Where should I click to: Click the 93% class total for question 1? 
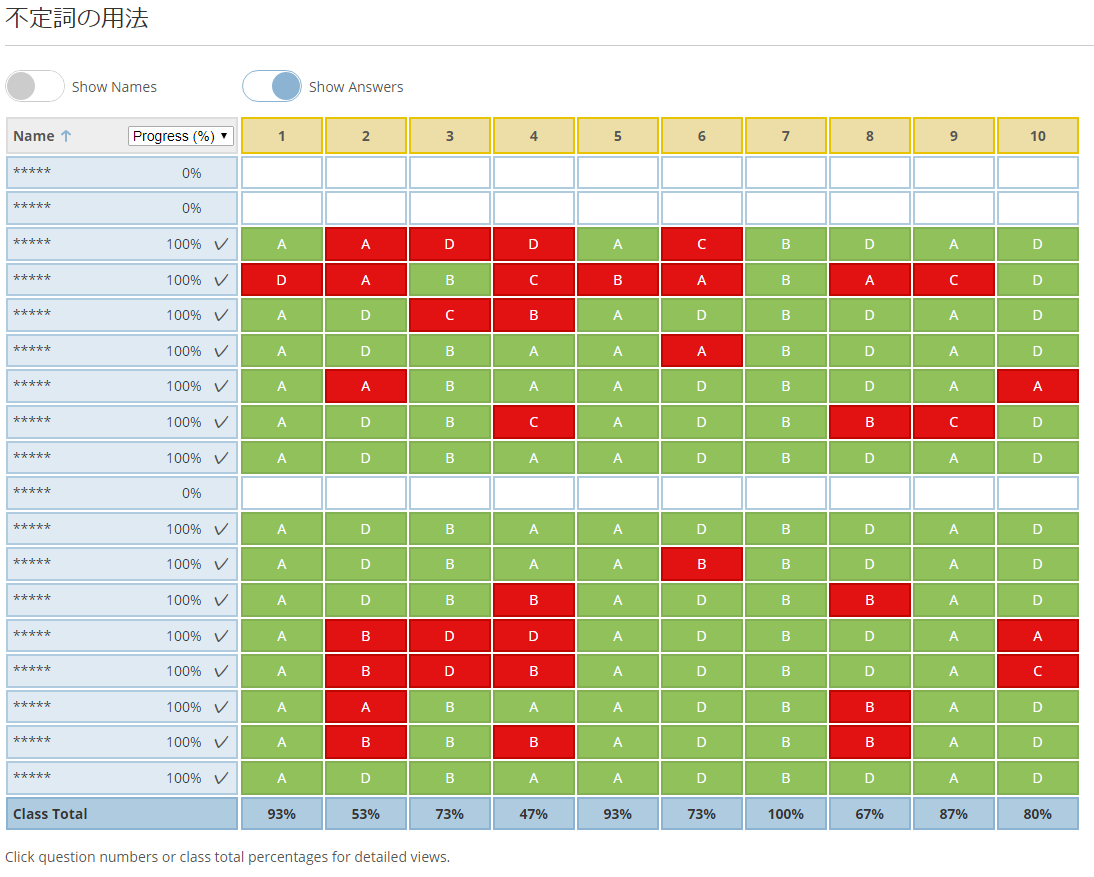click(282, 814)
